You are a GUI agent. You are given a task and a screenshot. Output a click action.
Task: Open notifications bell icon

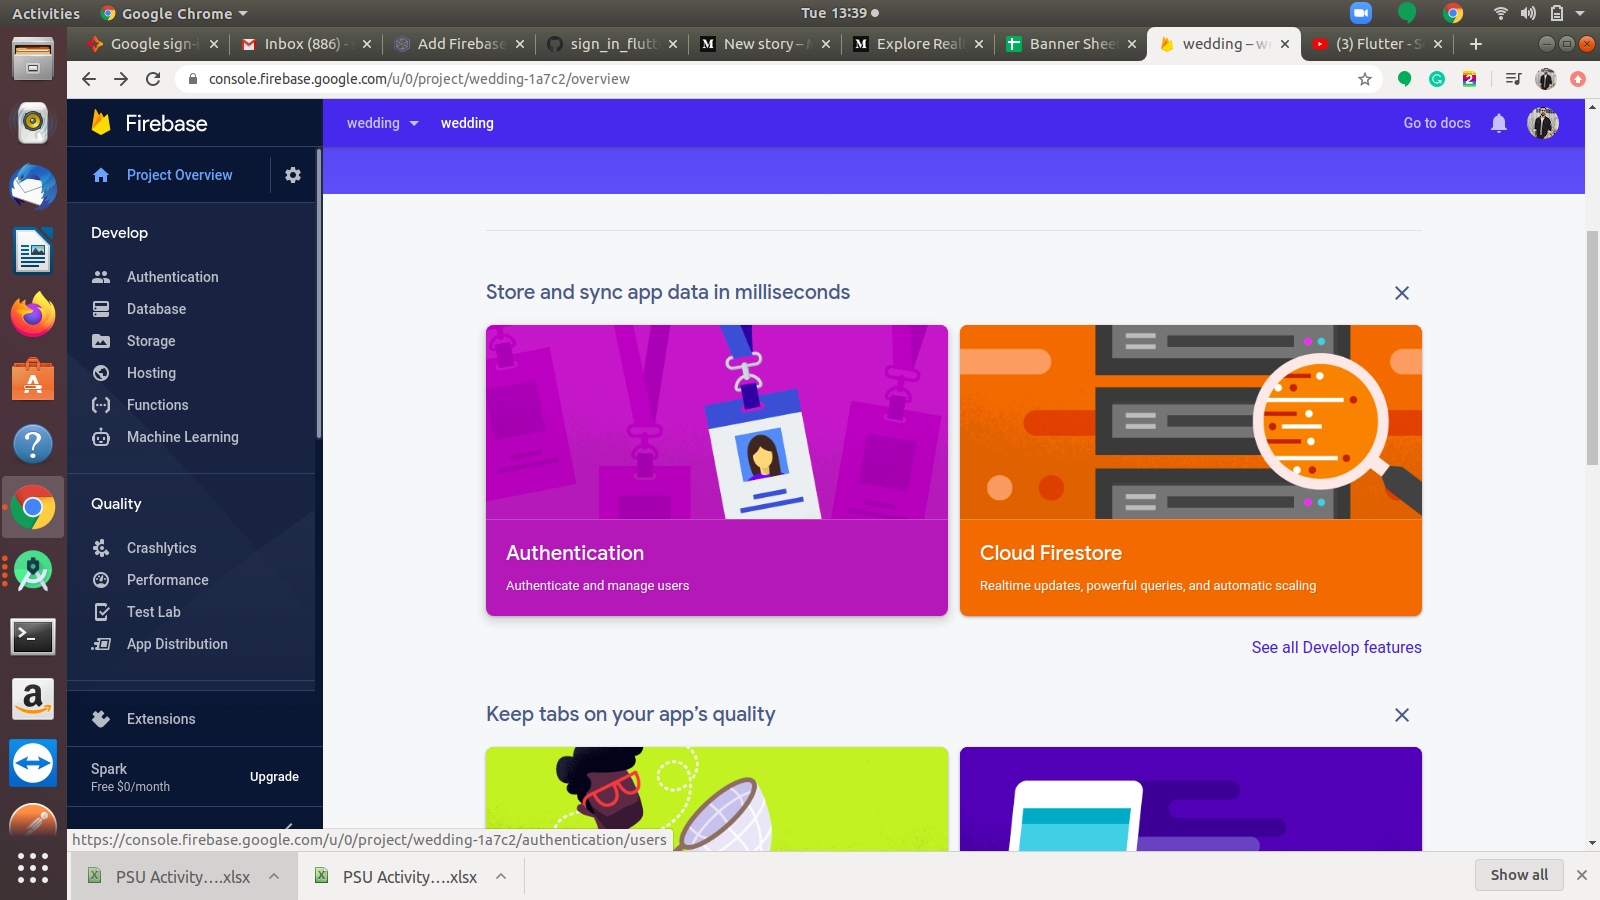tap(1499, 123)
